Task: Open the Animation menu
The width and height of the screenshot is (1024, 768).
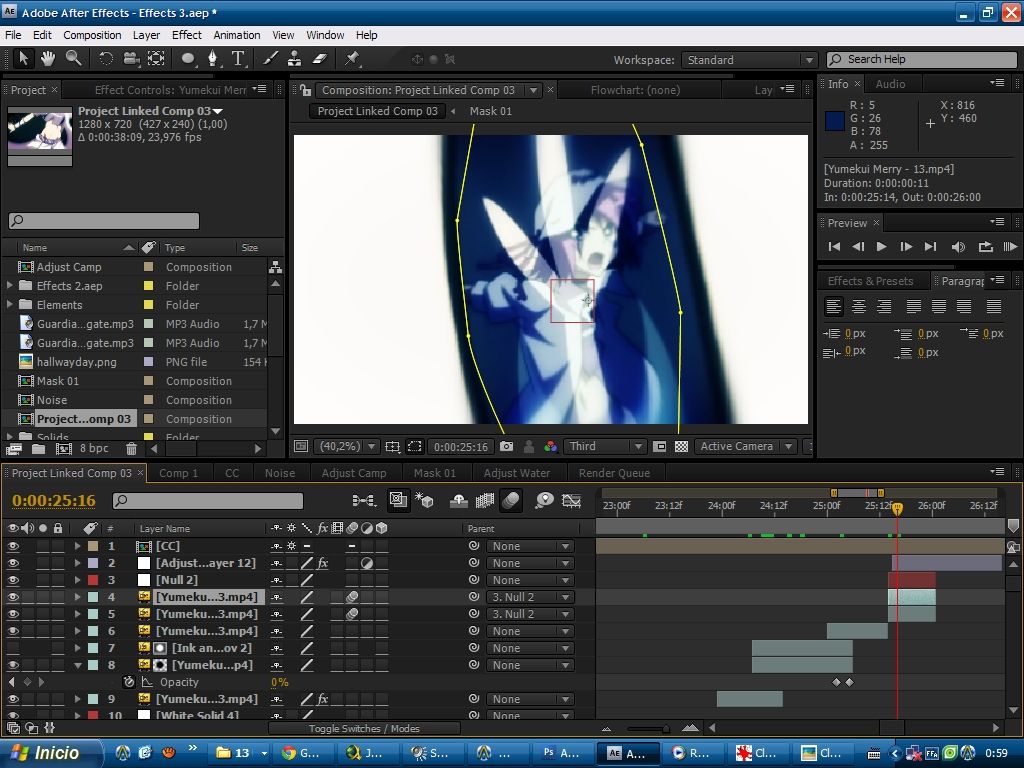Action: [x=236, y=35]
